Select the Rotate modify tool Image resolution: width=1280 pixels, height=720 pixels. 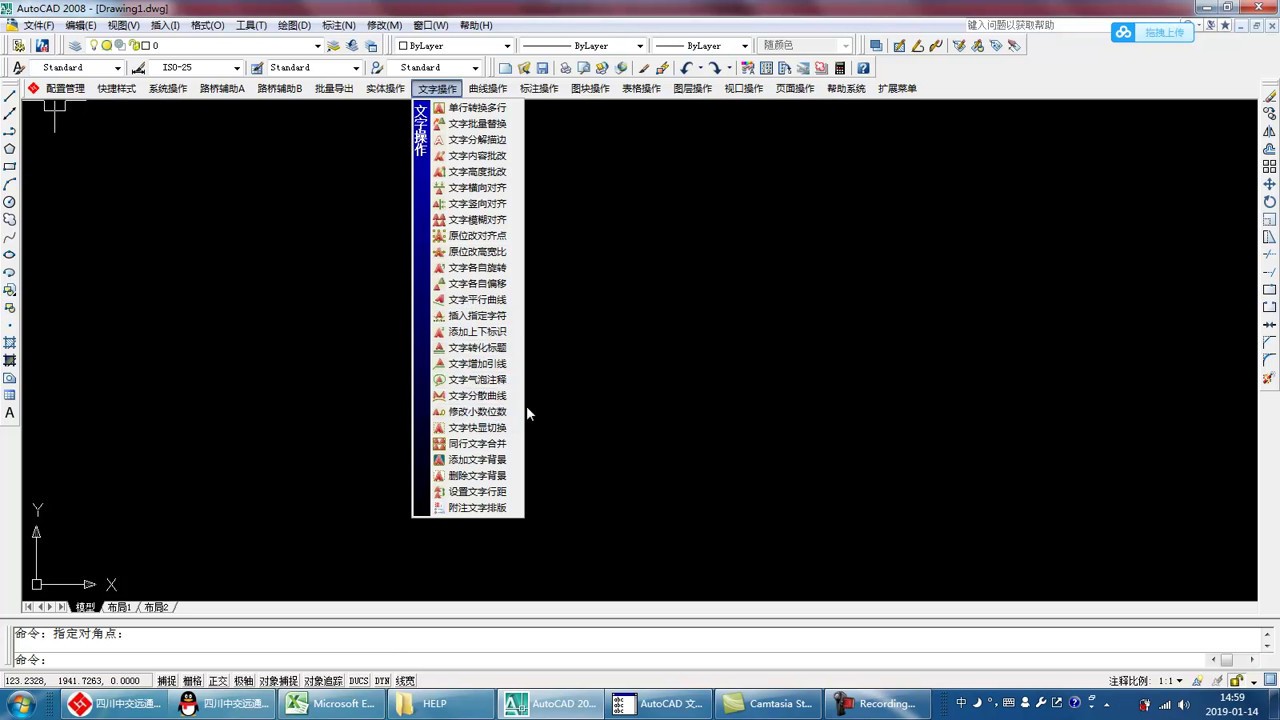click(1270, 202)
